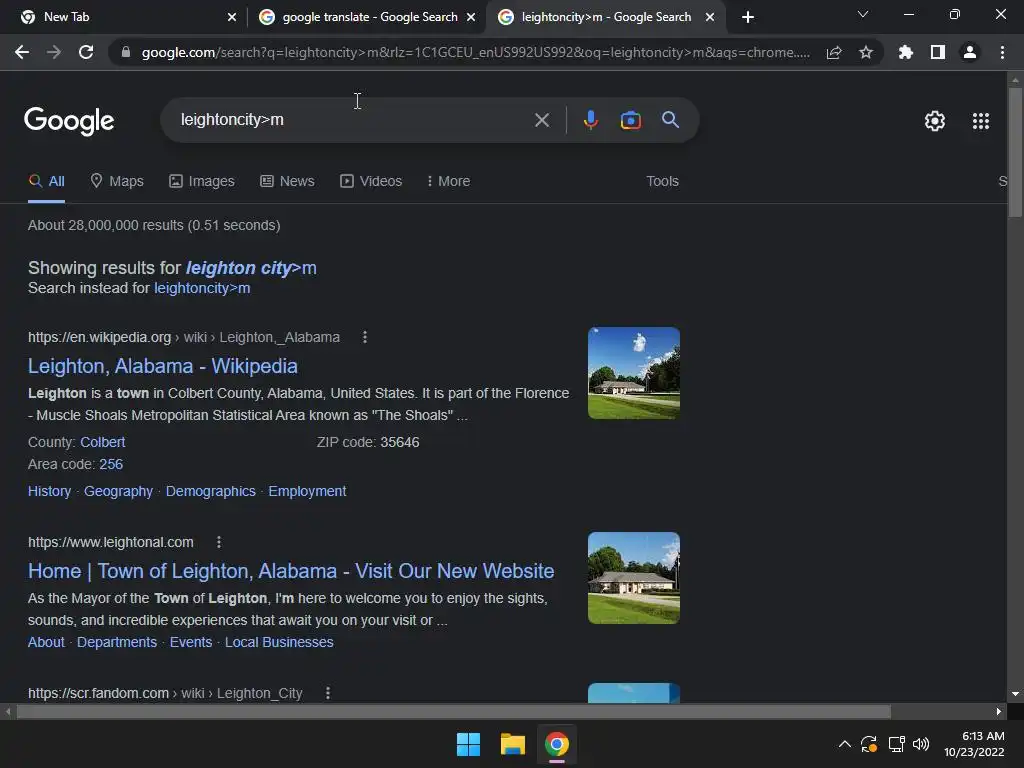This screenshot has width=1024, height=768.
Task: Close the New Tab tab
Action: [232, 18]
